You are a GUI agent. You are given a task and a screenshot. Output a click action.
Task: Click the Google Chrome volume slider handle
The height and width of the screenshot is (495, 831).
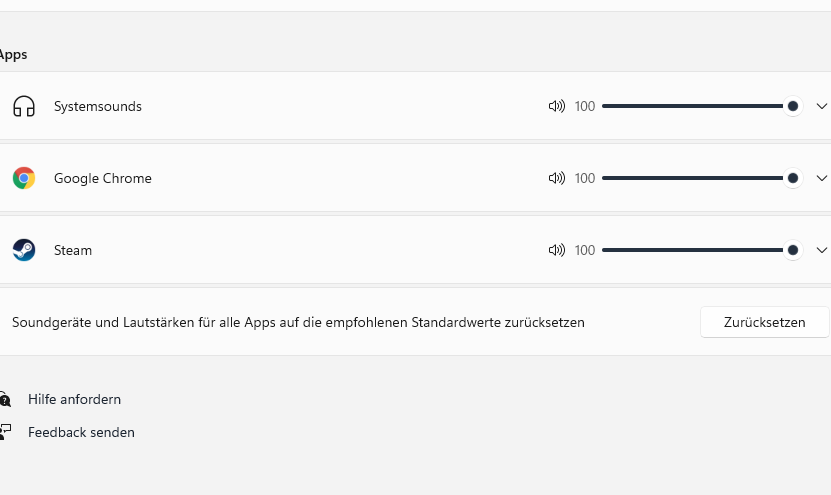[793, 178]
